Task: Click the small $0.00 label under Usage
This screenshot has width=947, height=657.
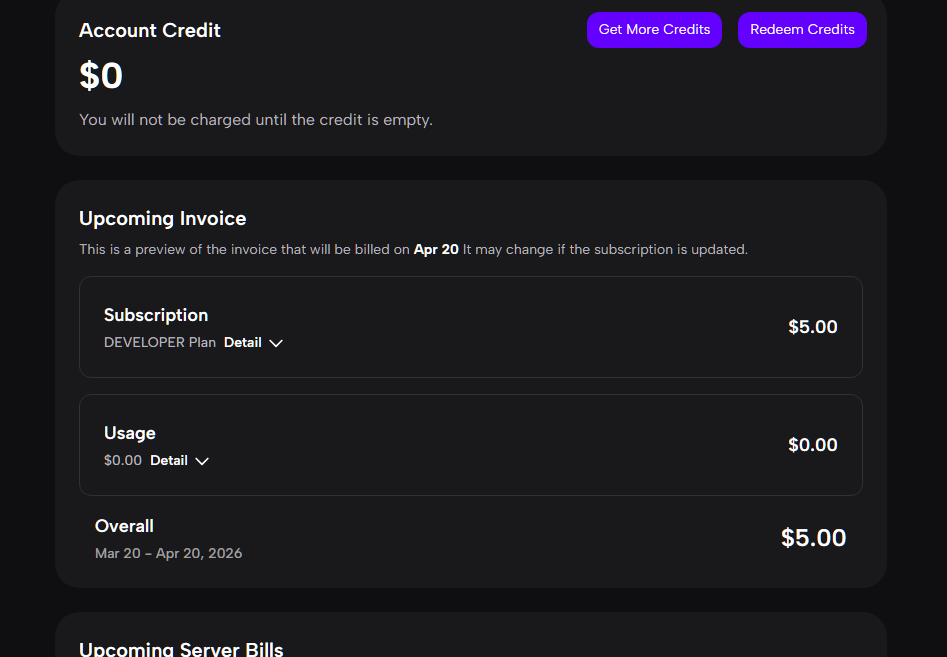Action: (x=123, y=460)
